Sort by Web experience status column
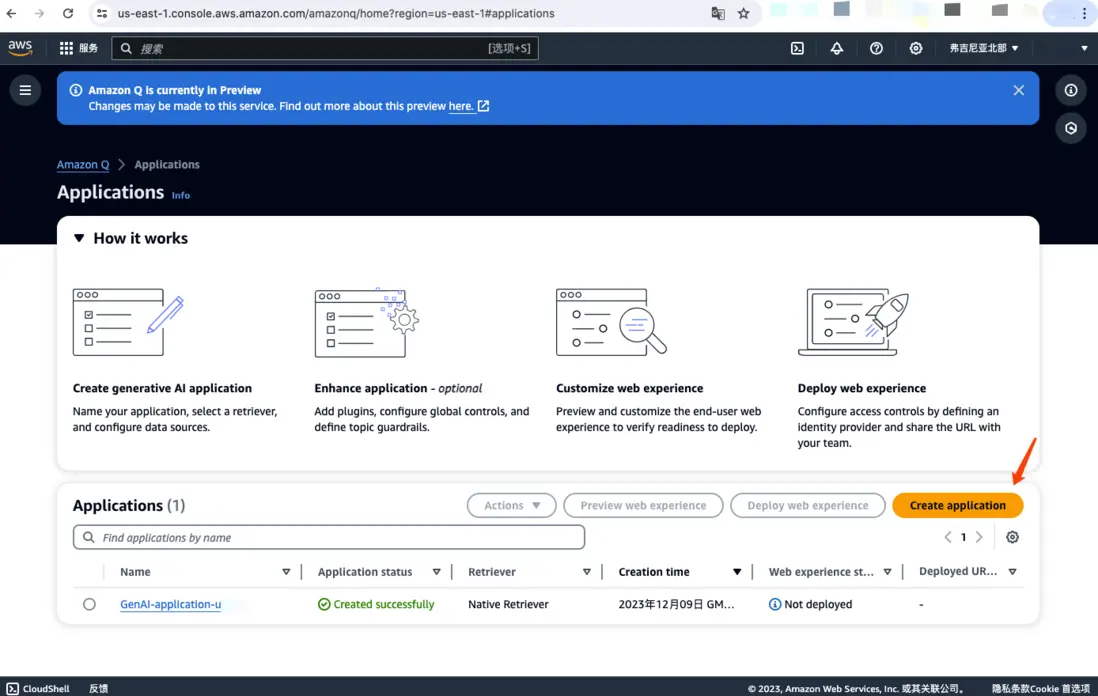The width and height of the screenshot is (1098, 696). pyautogui.click(x=887, y=572)
